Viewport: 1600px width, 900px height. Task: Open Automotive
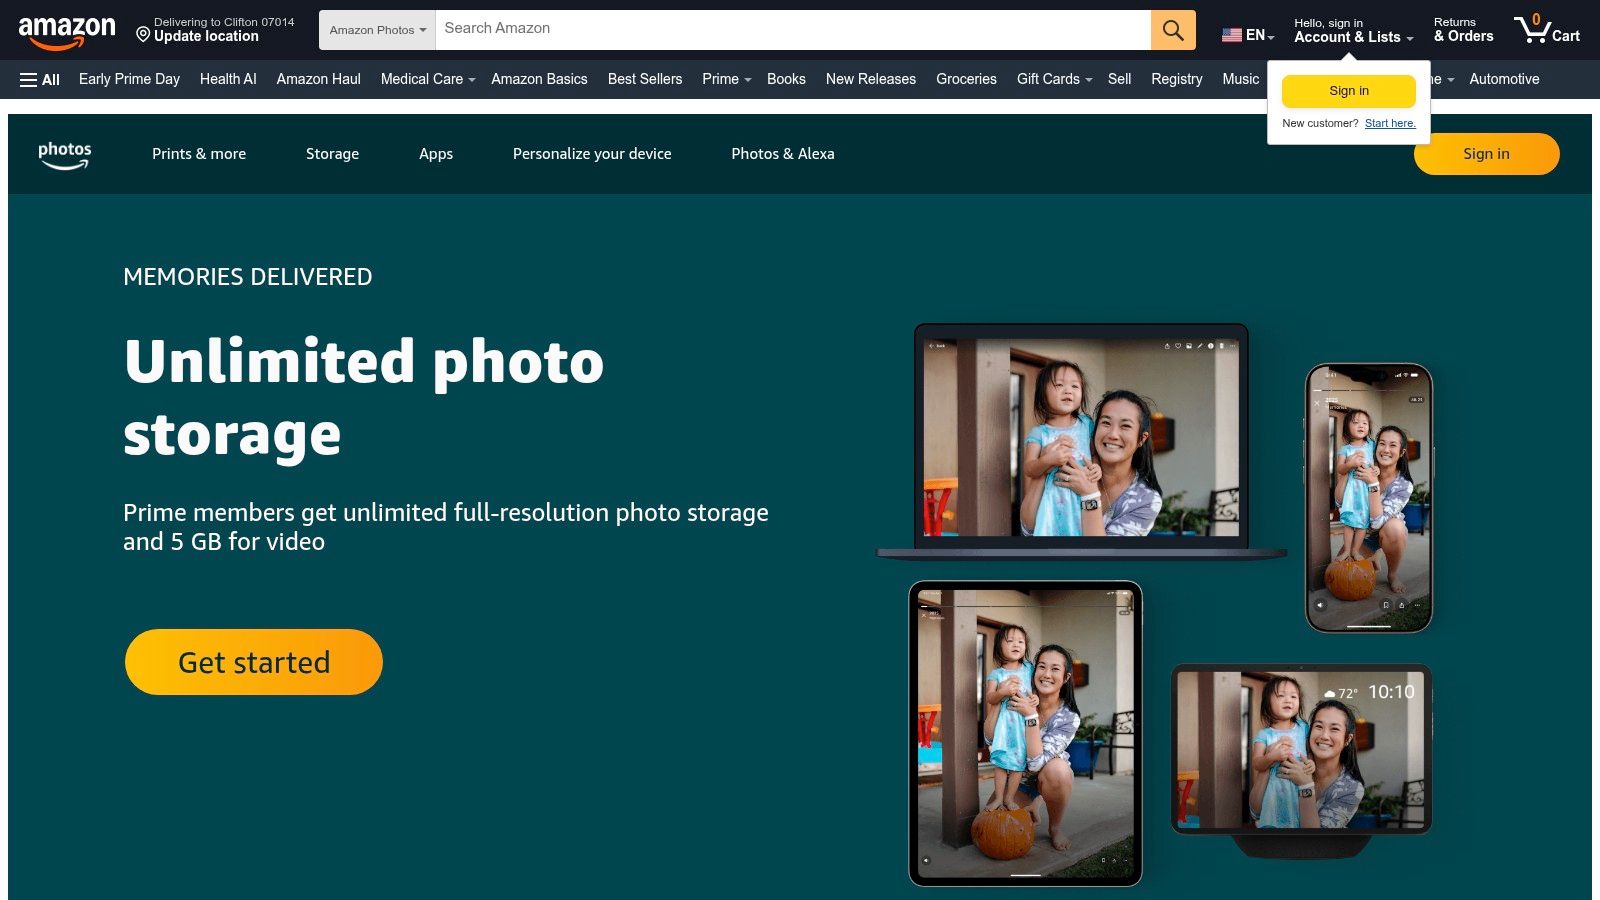pyautogui.click(x=1504, y=79)
